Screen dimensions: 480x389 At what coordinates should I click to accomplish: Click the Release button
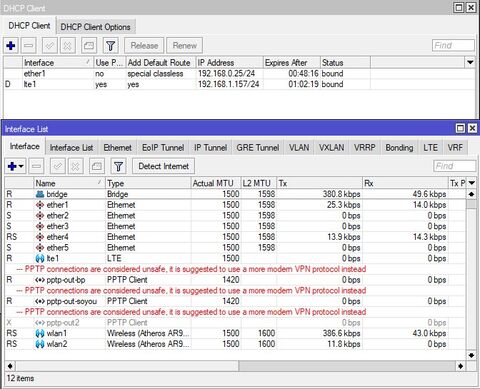(x=144, y=45)
